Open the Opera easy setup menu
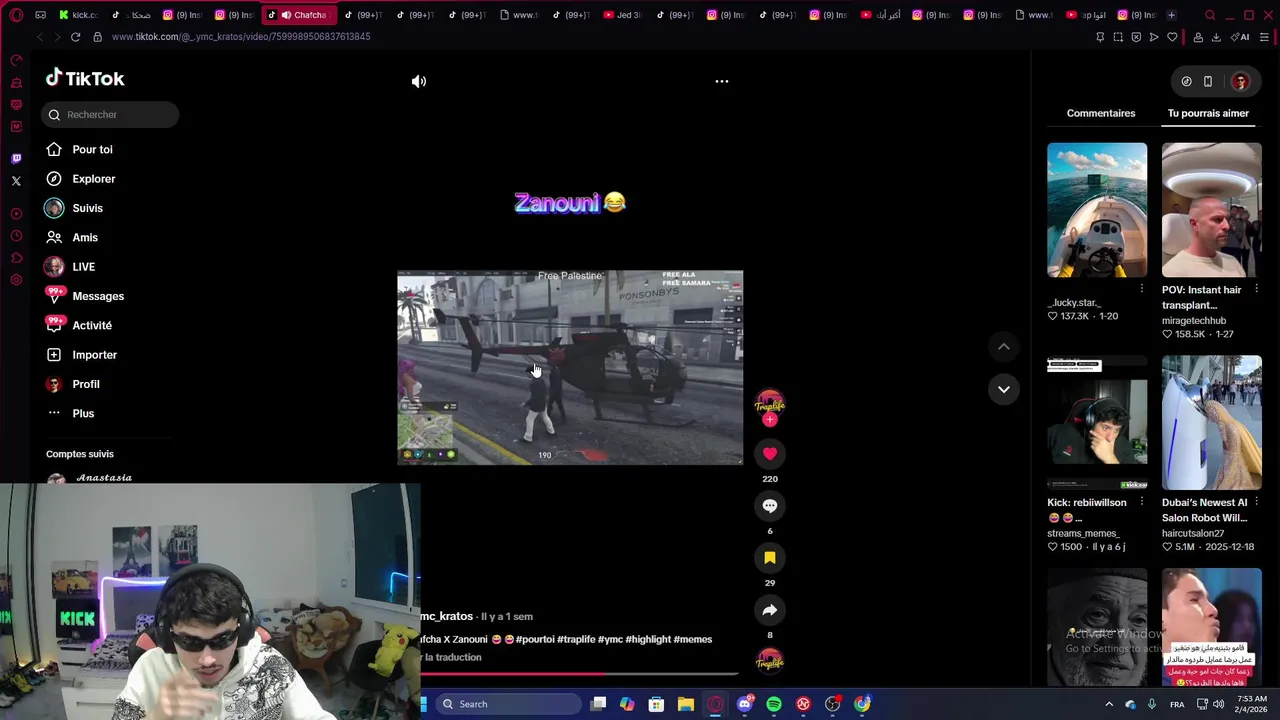Image resolution: width=1280 pixels, height=720 pixels. pos(1264,37)
